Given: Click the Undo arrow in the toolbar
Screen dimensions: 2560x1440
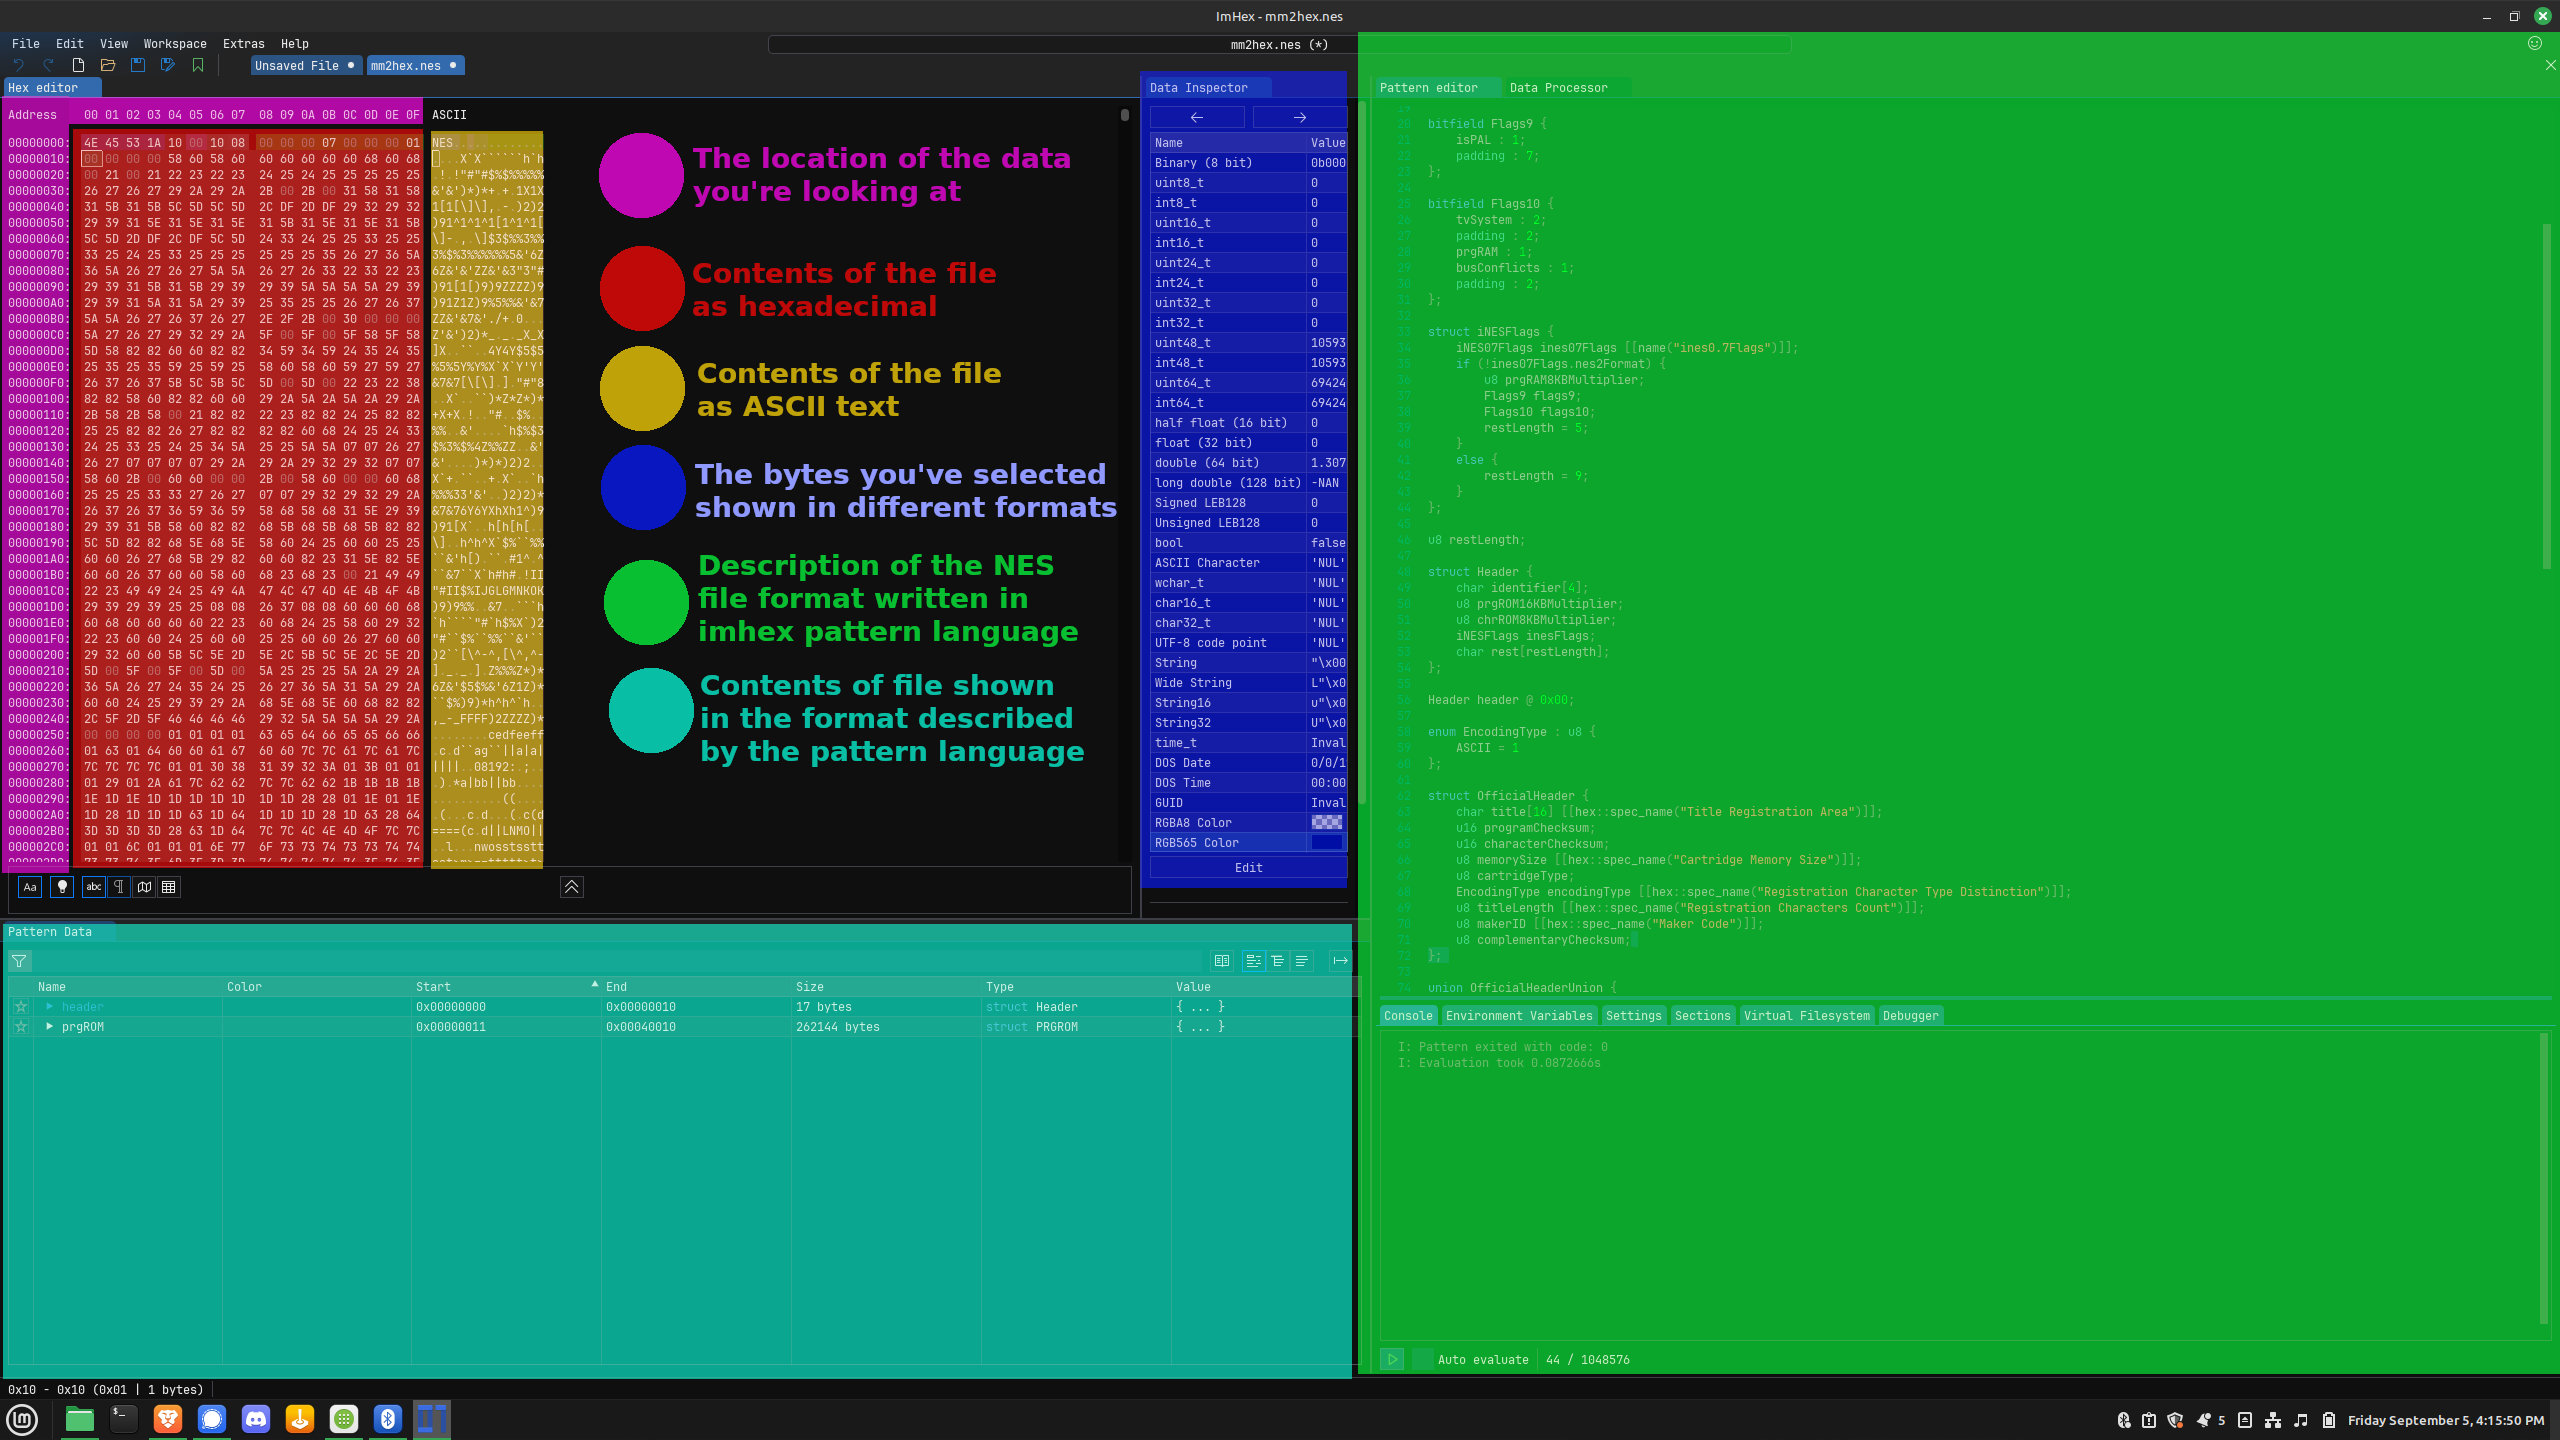Looking at the screenshot, I should (19, 65).
